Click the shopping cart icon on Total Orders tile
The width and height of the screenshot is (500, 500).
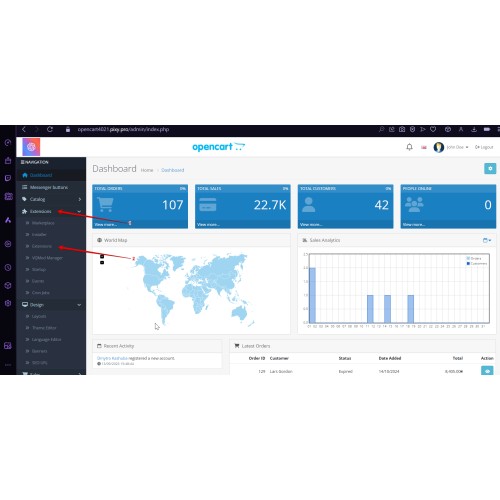[x=105, y=204]
